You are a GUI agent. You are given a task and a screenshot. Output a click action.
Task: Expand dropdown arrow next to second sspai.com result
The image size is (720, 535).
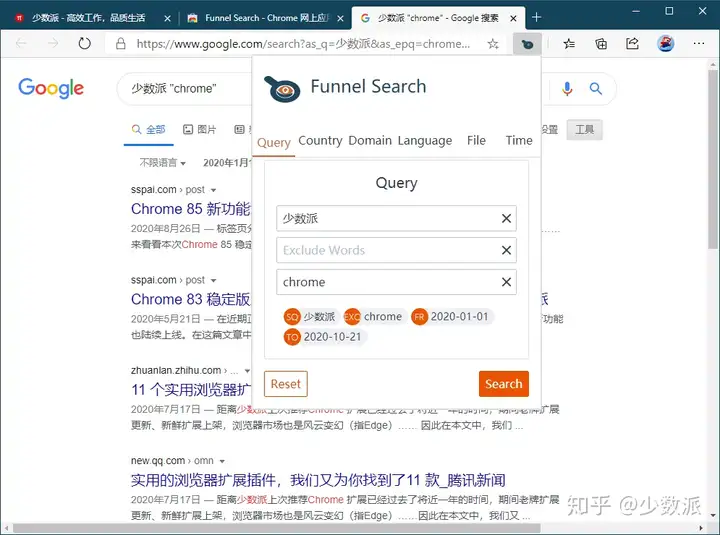(x=213, y=281)
